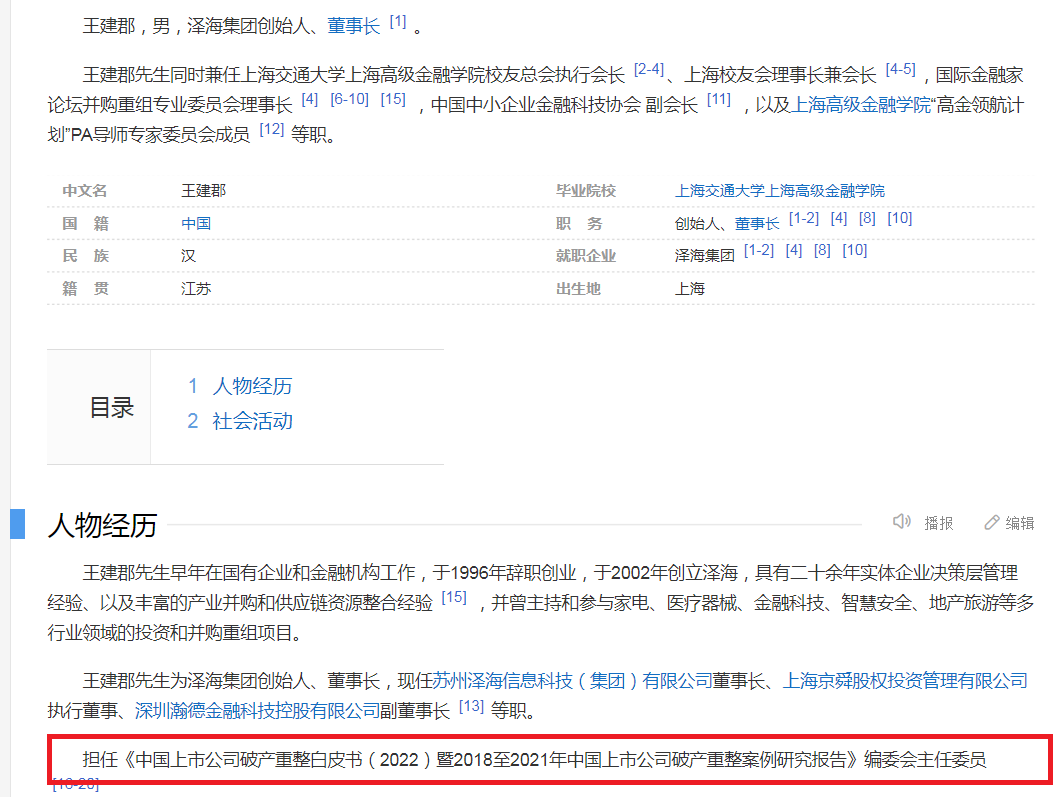Screen dimensions: 1060x797
Task: Click the pencil 编辑 icon
Action: pos(992,523)
